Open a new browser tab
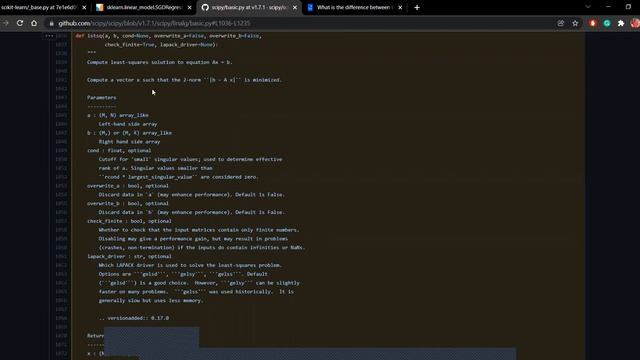The height and width of the screenshot is (360, 640). pyautogui.click(x=417, y=7)
